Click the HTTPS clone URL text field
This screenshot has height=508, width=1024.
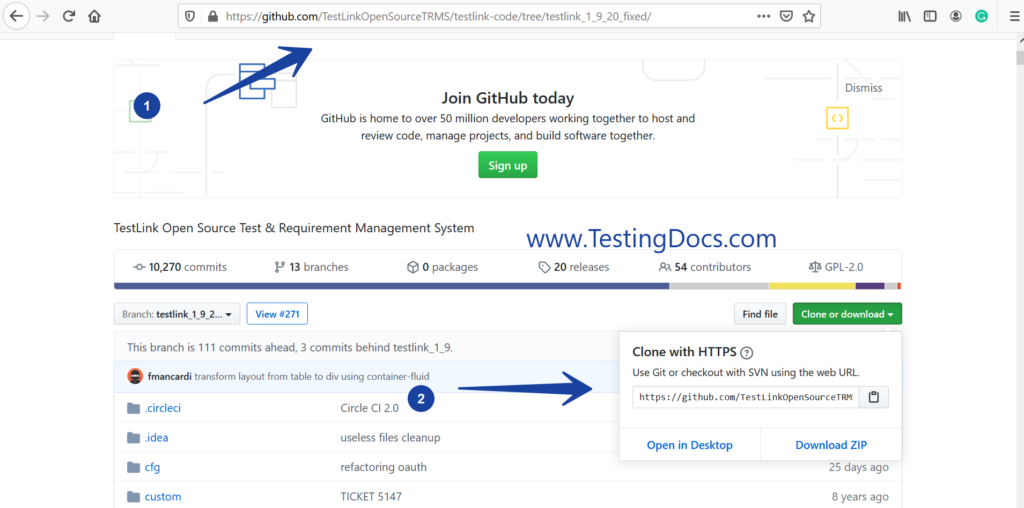pos(745,397)
